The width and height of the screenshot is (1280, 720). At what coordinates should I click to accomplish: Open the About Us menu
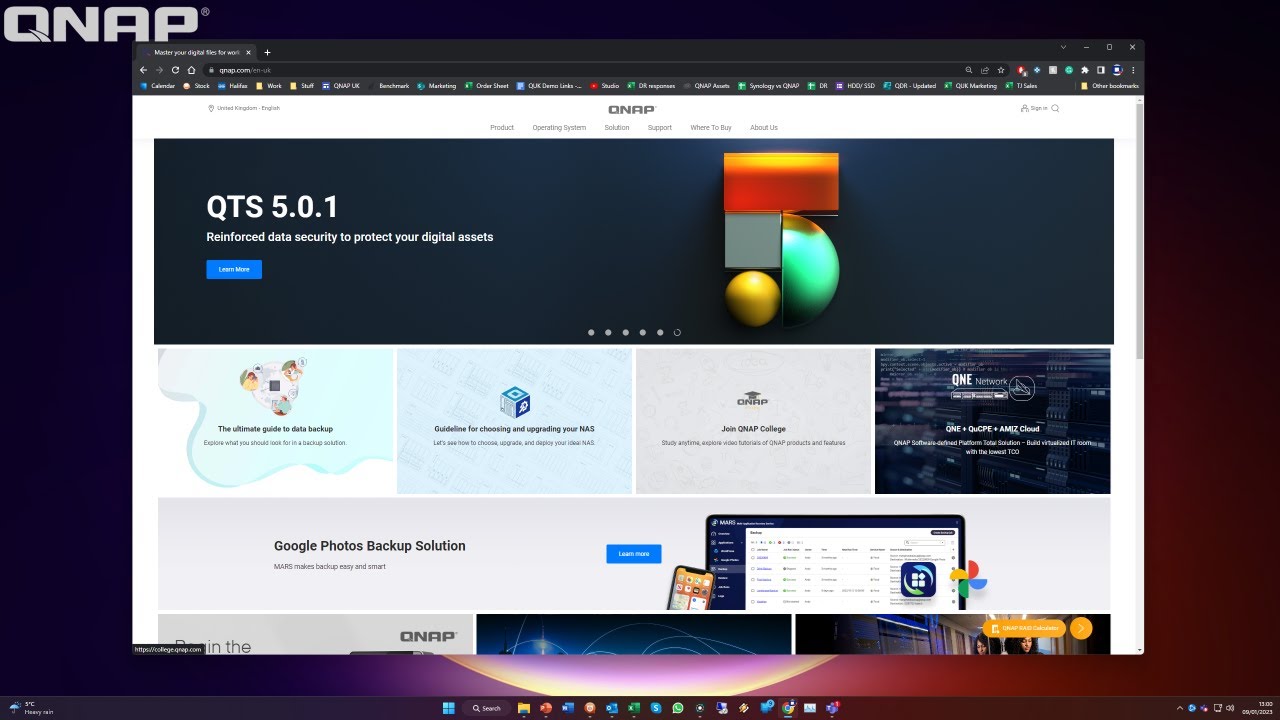(x=764, y=128)
